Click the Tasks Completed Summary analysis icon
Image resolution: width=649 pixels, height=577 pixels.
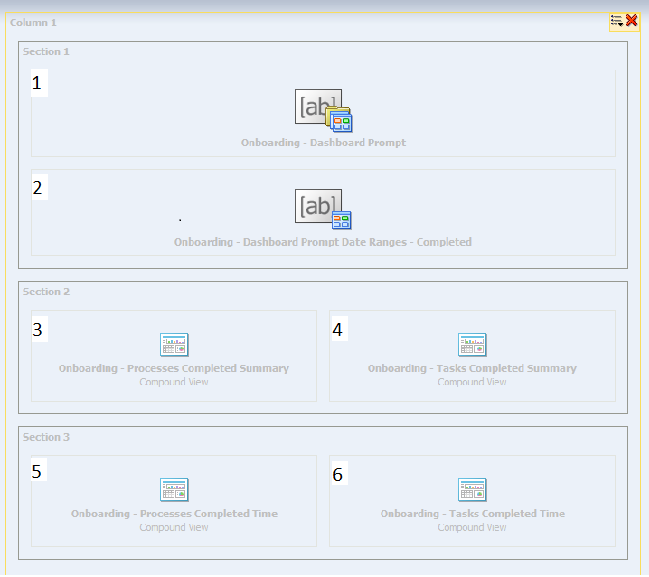pos(472,344)
